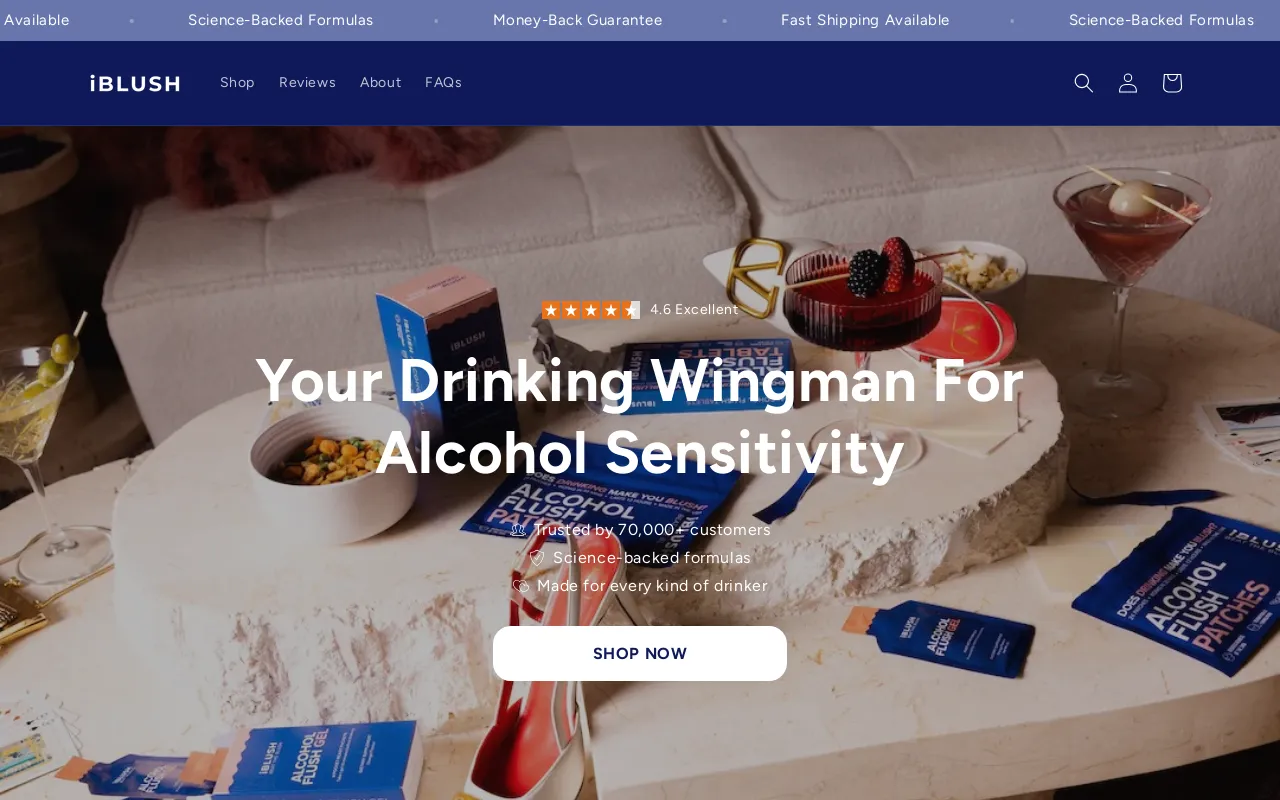The image size is (1280, 800).
Task: Click the icon beside Made for every kind of drinker
Action: click(x=521, y=586)
